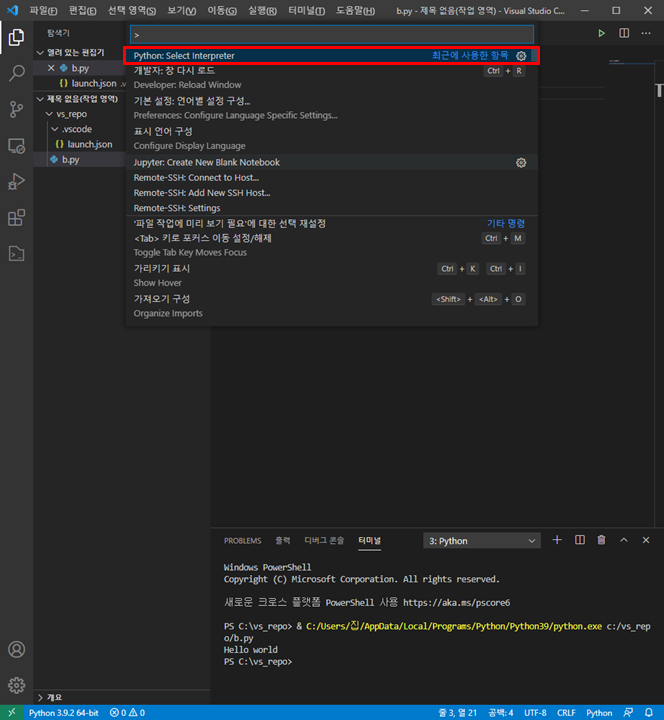Open the Run and Debug view
This screenshot has height=720, width=664.
[x=17, y=181]
